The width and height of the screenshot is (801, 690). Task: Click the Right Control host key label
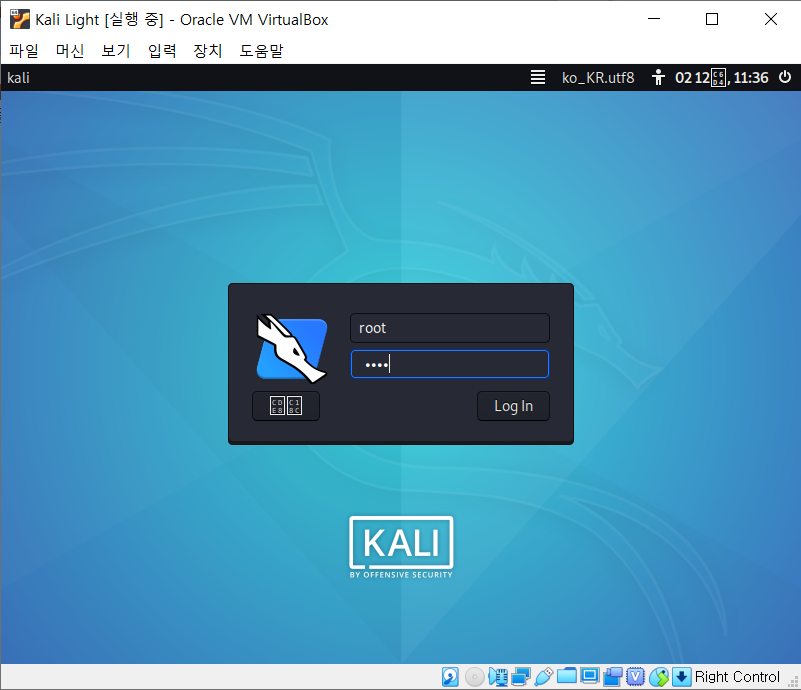(737, 677)
